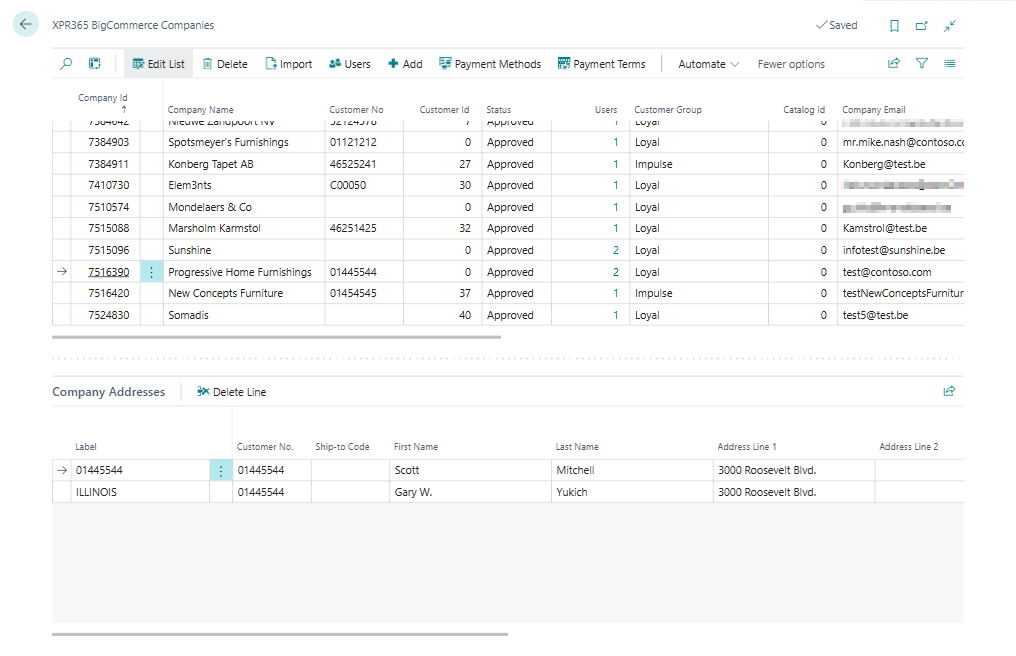Click the analysis view icon next to search
1016x656 pixels.
95,64
